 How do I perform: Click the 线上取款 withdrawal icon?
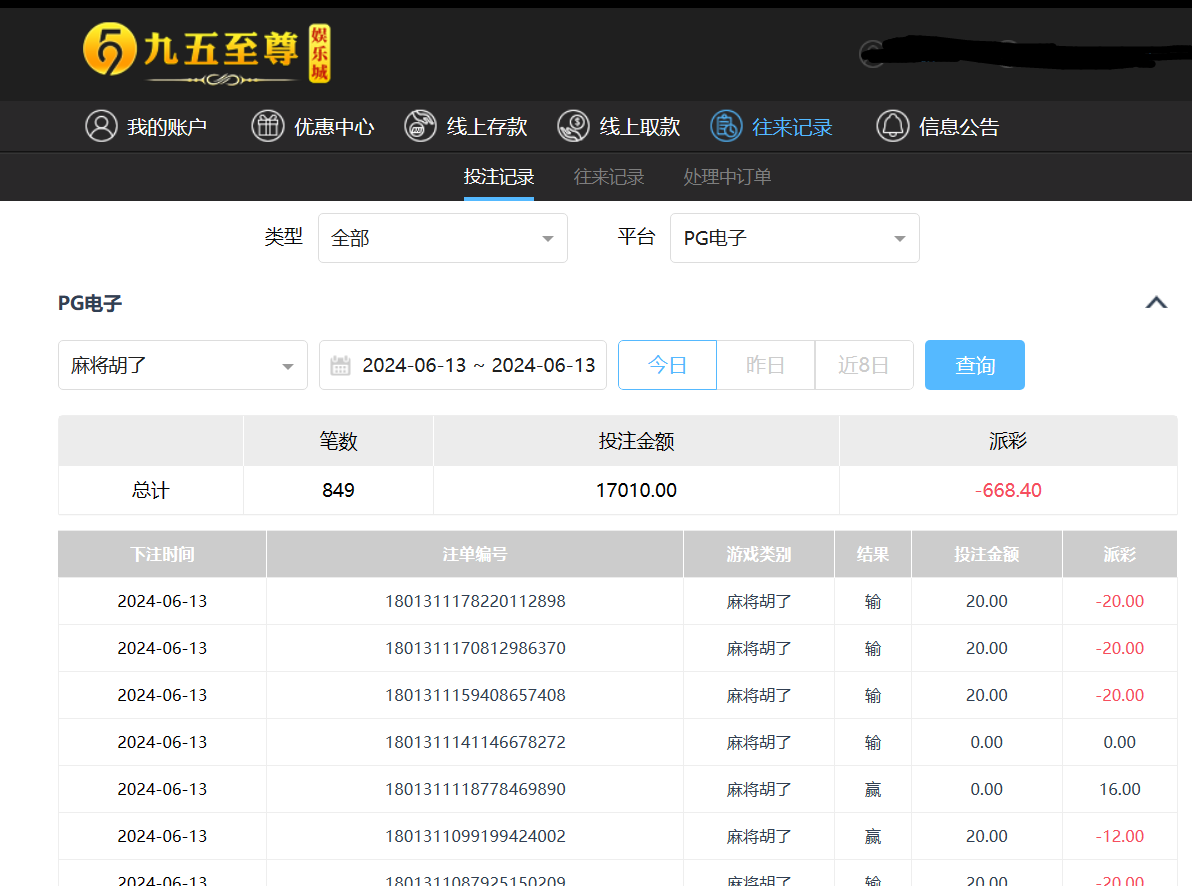573,126
